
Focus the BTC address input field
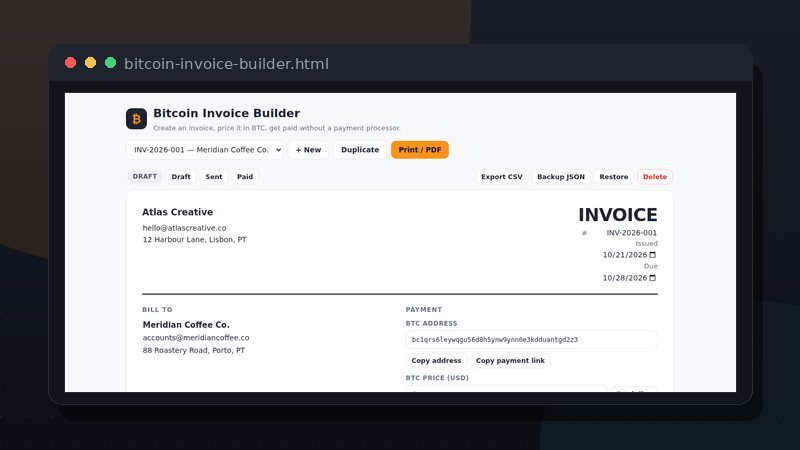point(531,339)
